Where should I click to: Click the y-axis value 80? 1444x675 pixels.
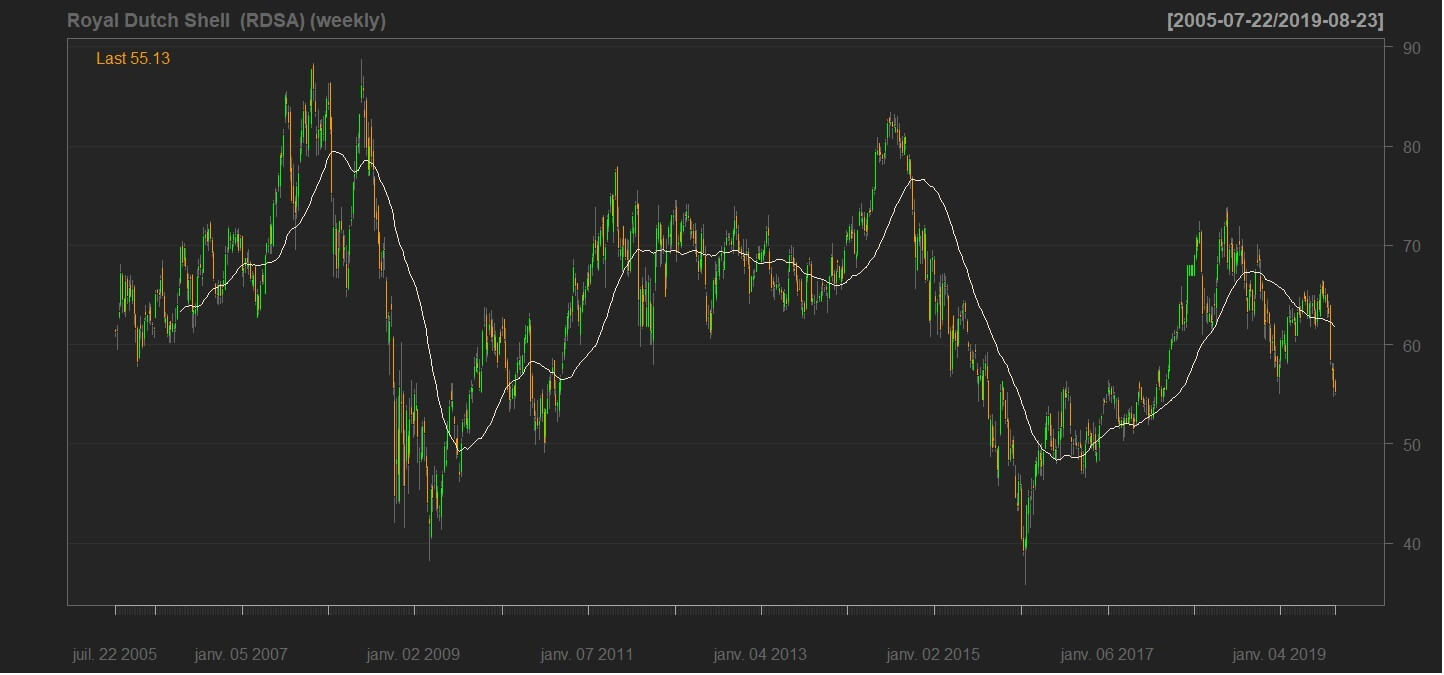(1412, 147)
